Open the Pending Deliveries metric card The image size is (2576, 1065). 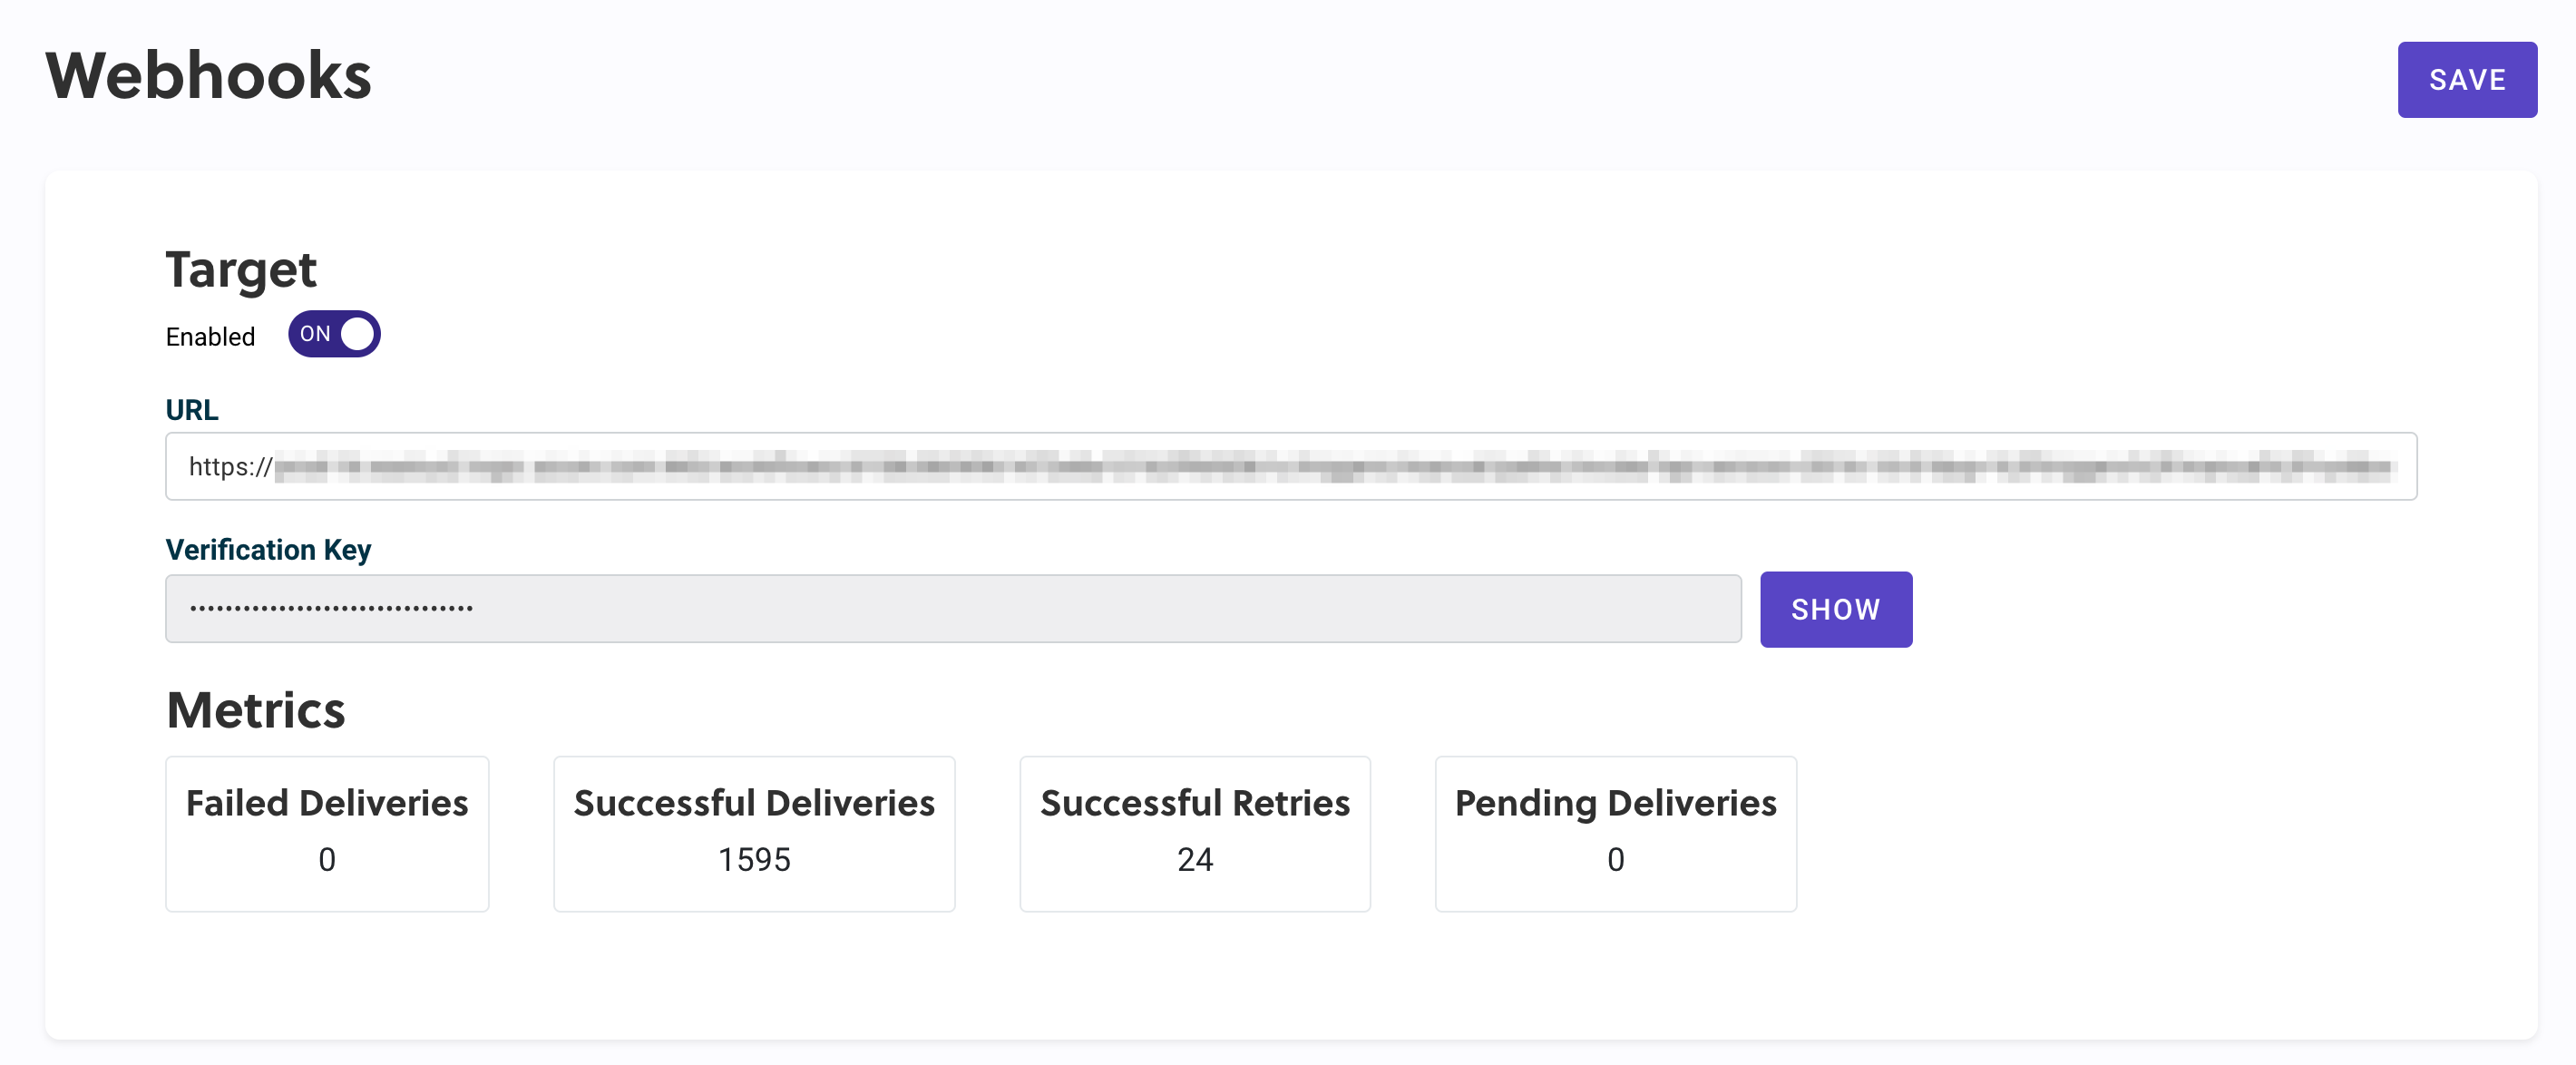pyautogui.click(x=1615, y=833)
